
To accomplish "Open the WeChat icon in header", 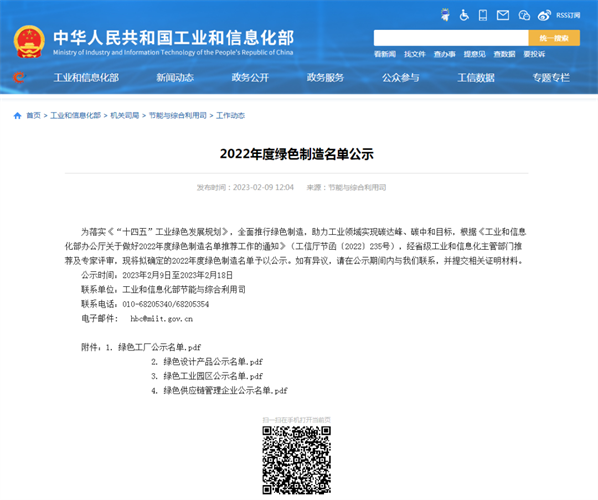I will (x=524, y=15).
